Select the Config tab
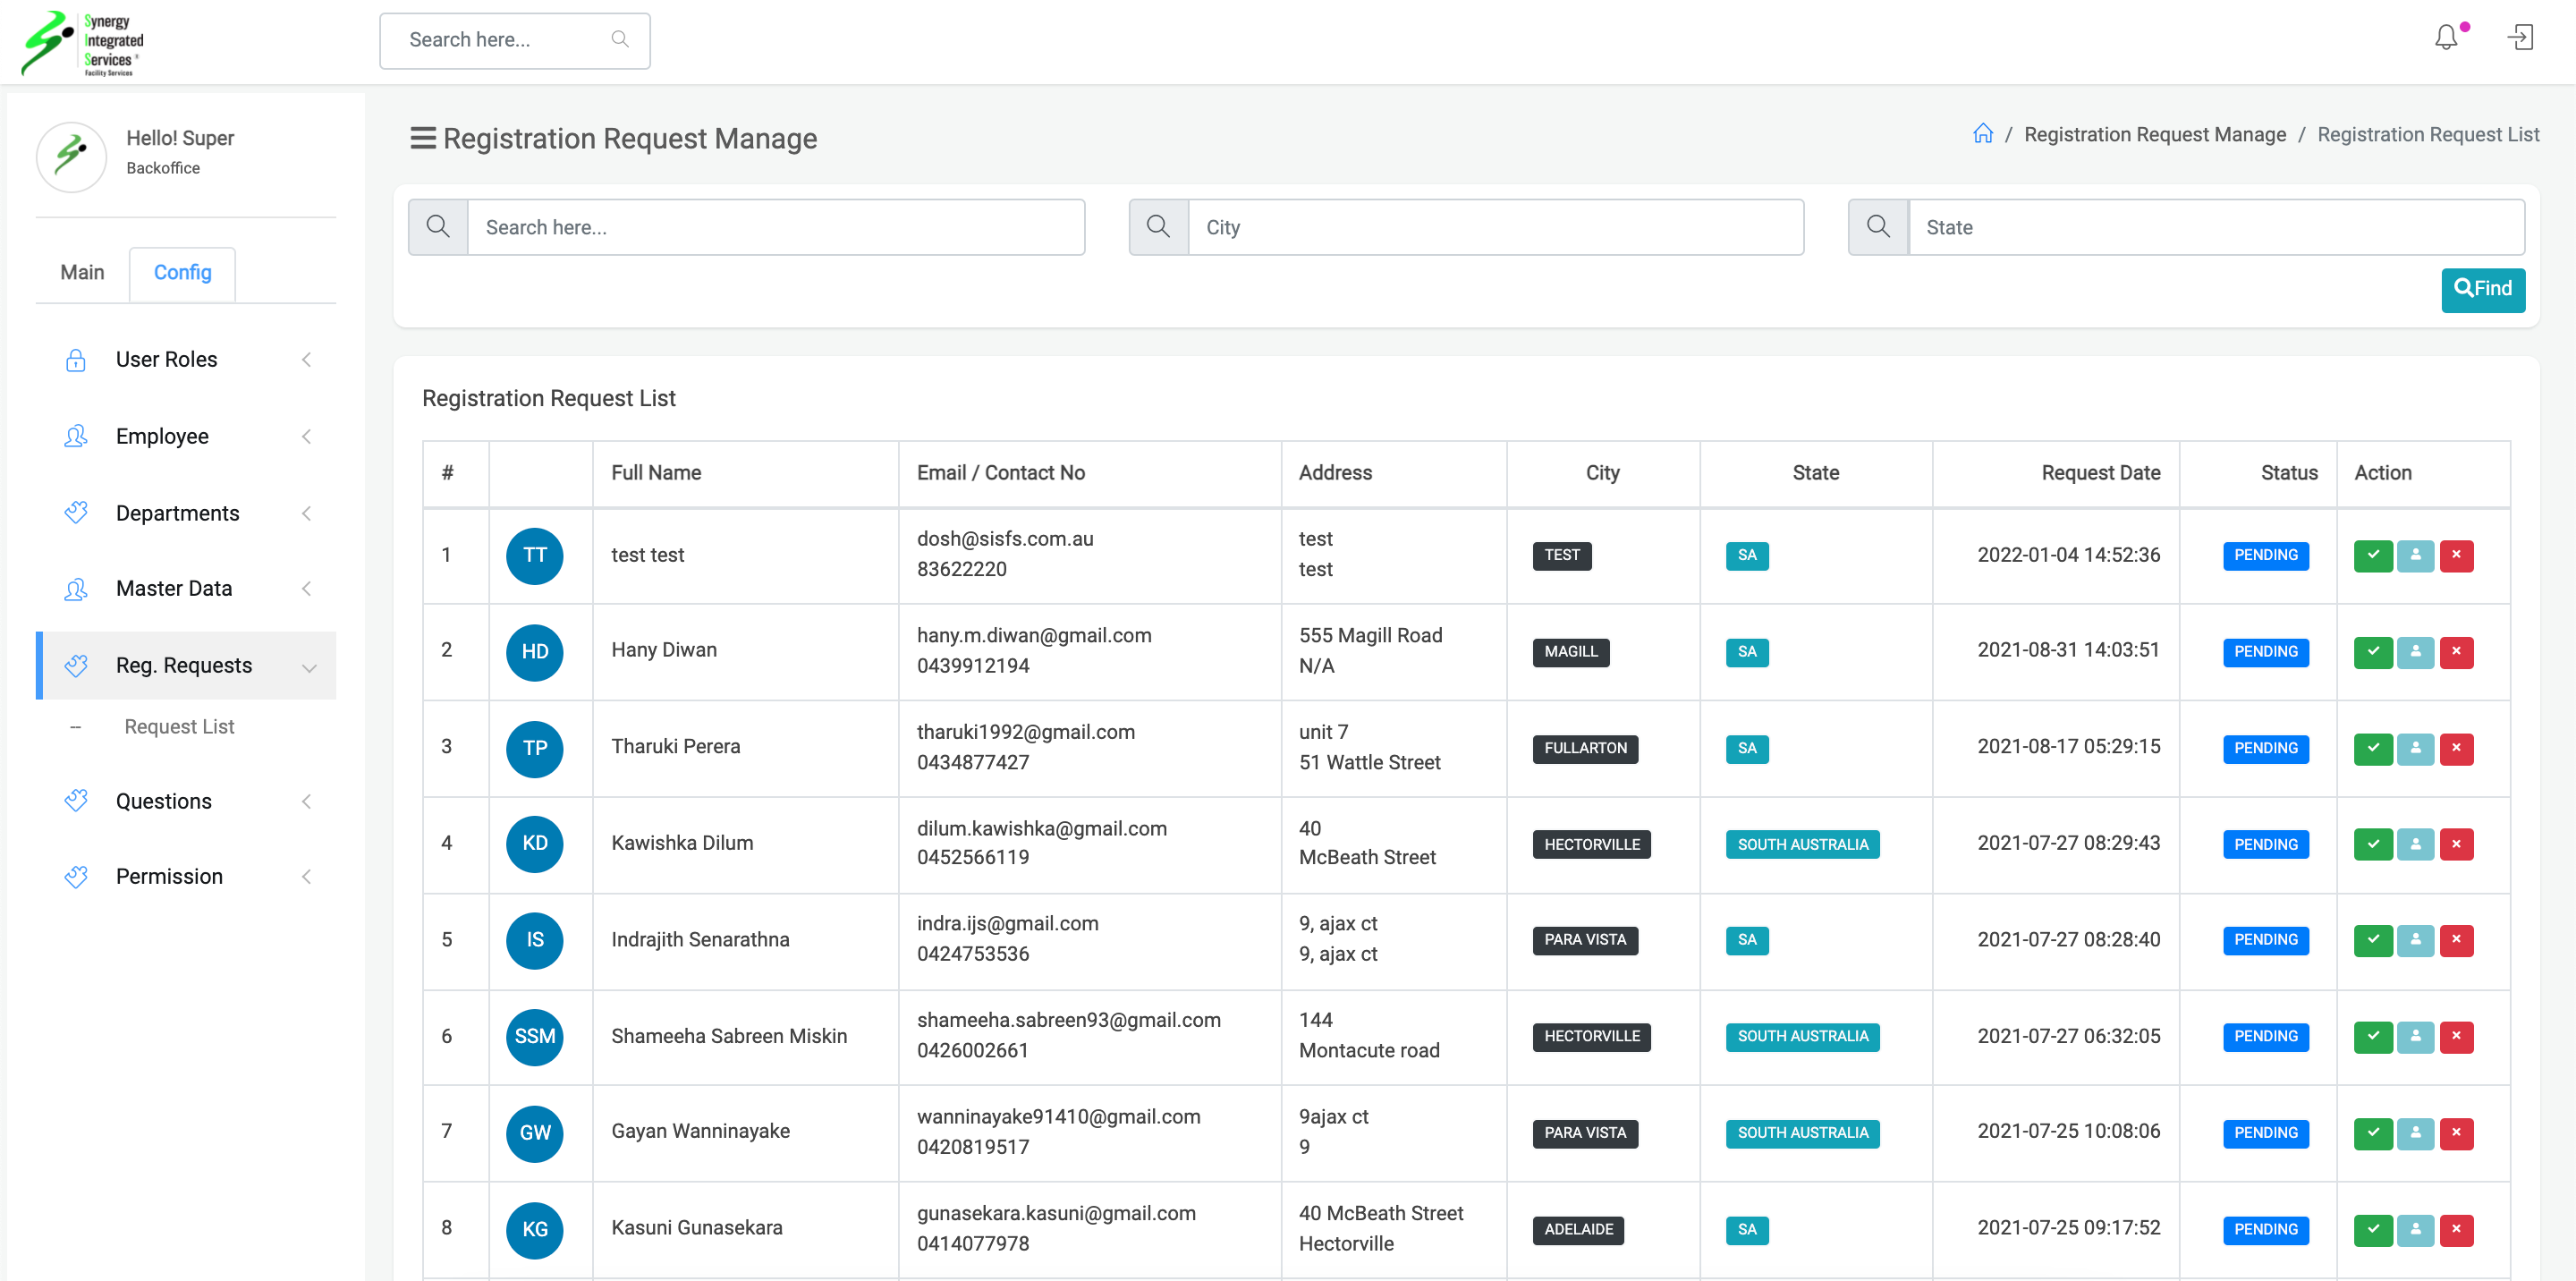Viewport: 2576px width, 1281px height. [182, 273]
